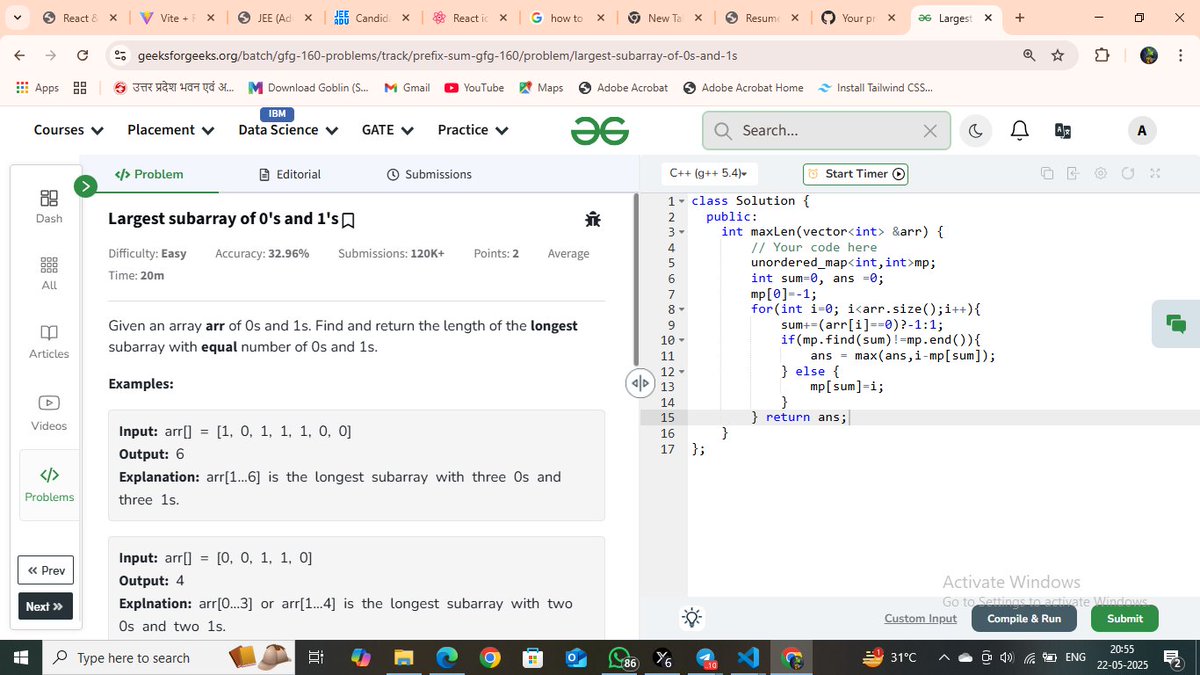The height and width of the screenshot is (675, 1200).
Task: Click the lightbulb hint icon
Action: click(x=692, y=618)
